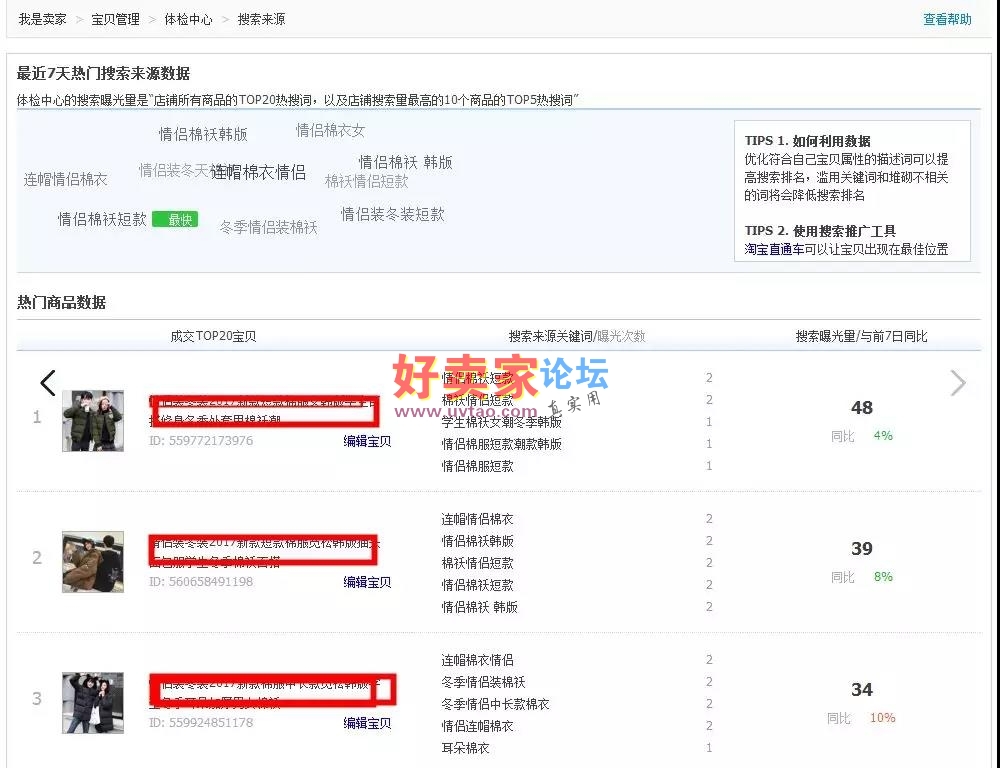The image size is (1000, 768).
Task: Open thumbnail of product ranked 2
Action: tap(93, 562)
